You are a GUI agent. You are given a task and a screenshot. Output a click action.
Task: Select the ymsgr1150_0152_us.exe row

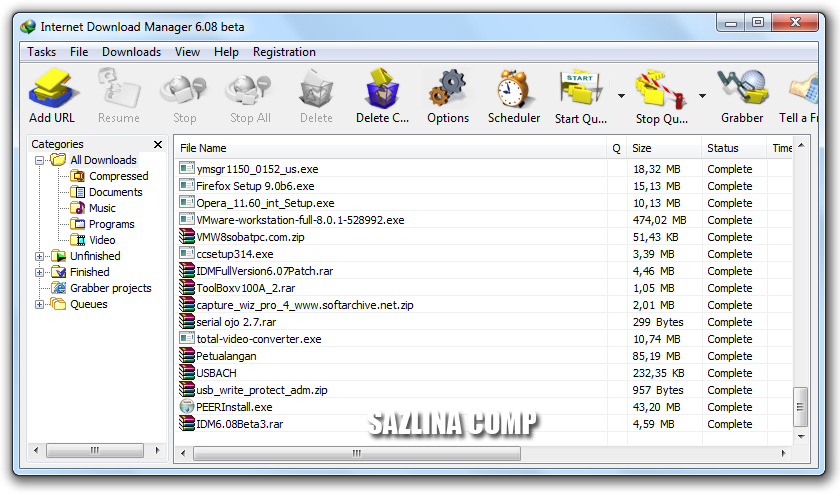tap(485, 169)
